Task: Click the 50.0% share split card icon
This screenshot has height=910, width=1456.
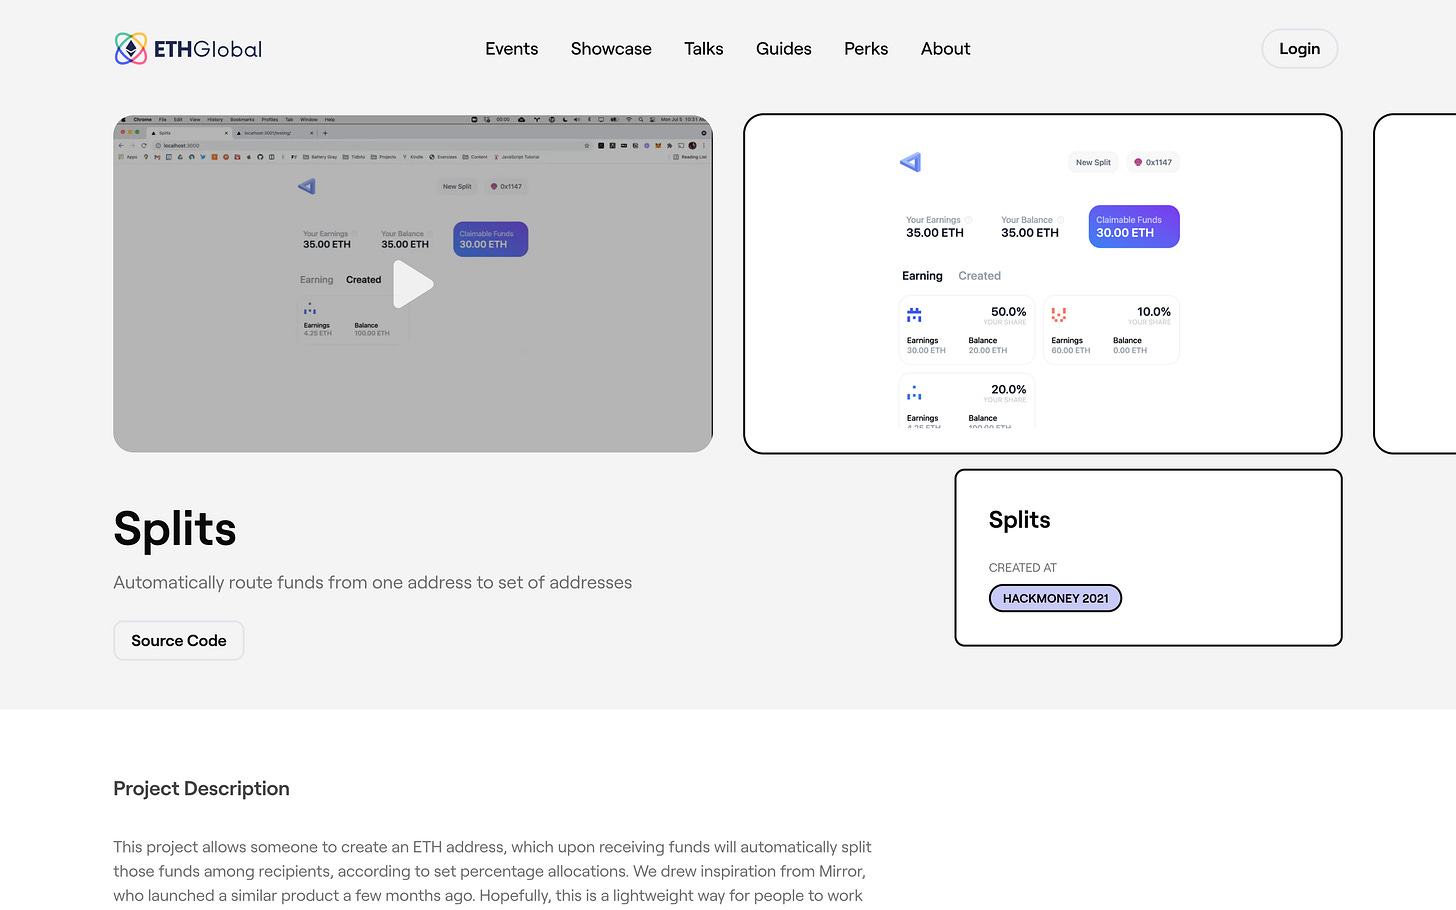Action: 914,315
